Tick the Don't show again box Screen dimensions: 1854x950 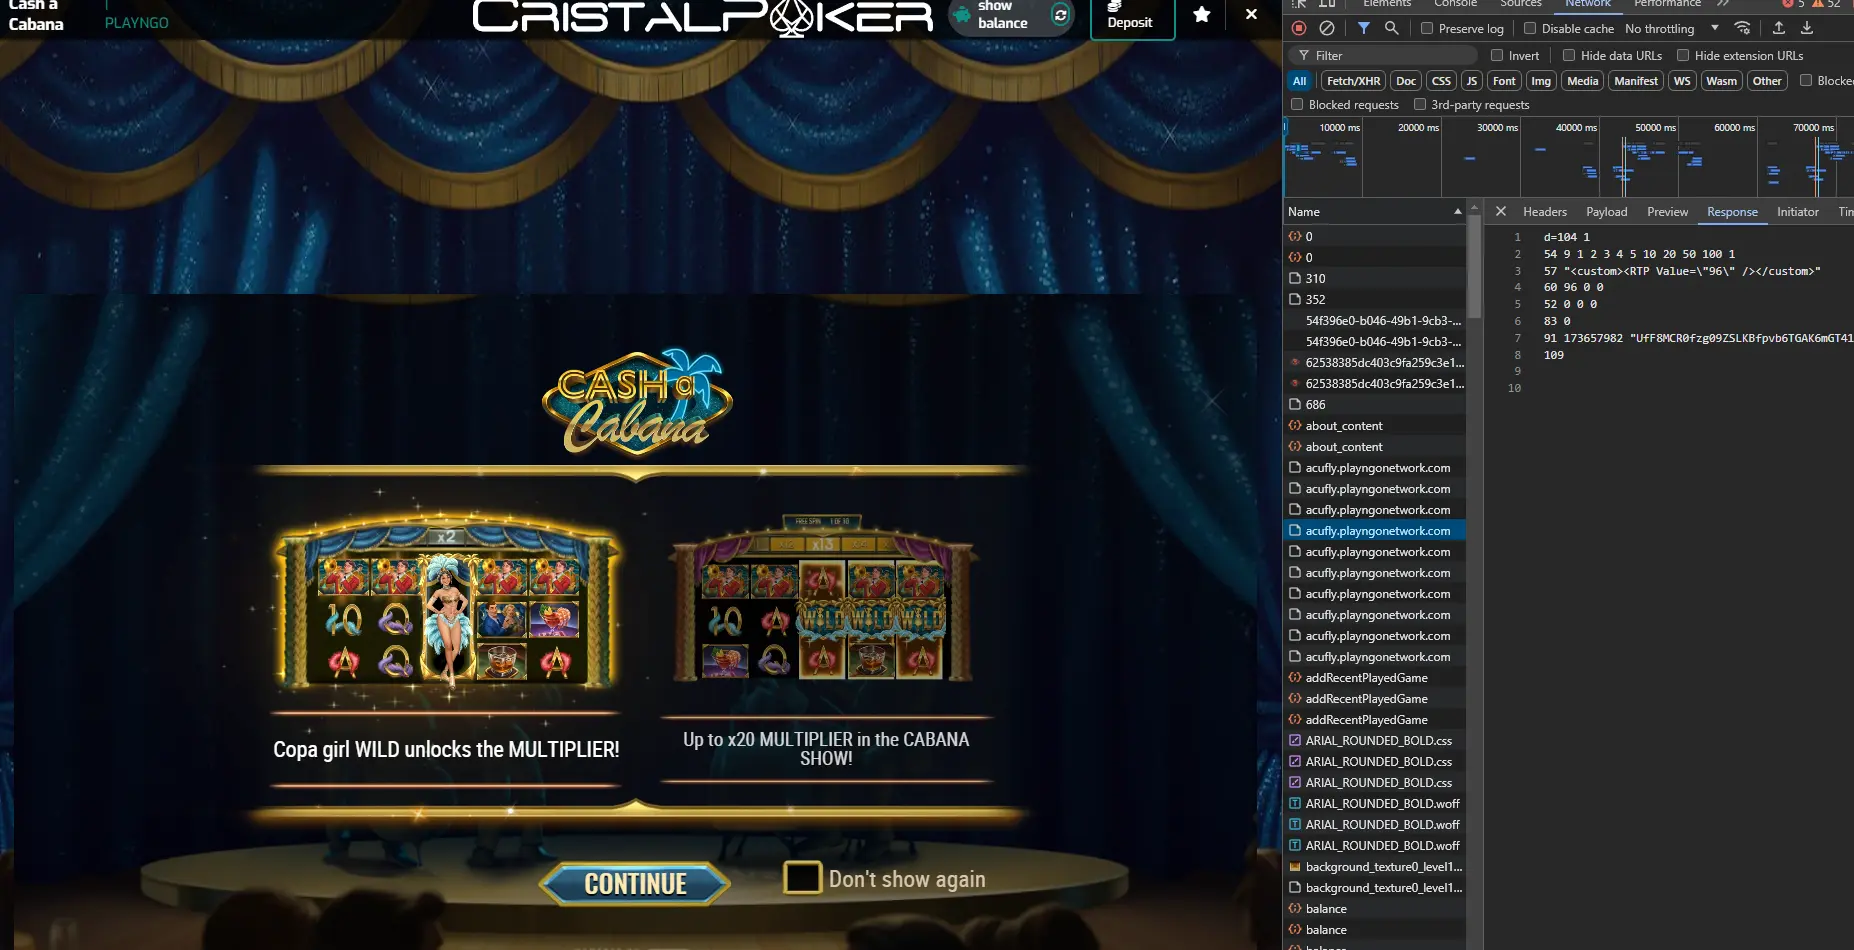pos(802,878)
